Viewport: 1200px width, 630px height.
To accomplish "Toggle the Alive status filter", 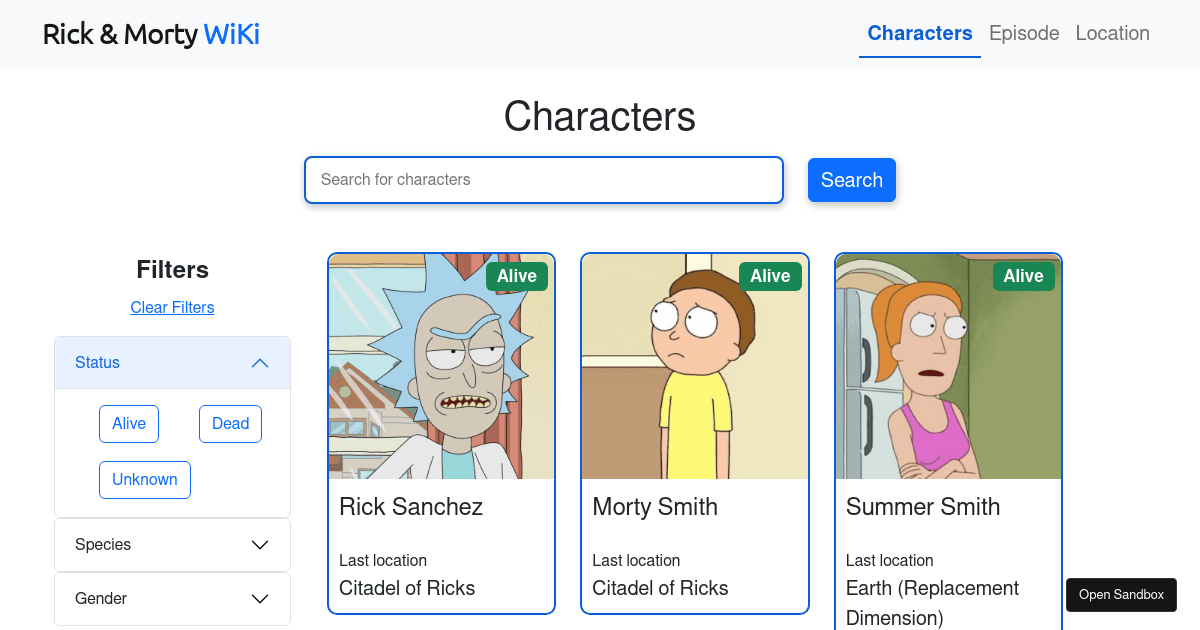I will [x=128, y=423].
